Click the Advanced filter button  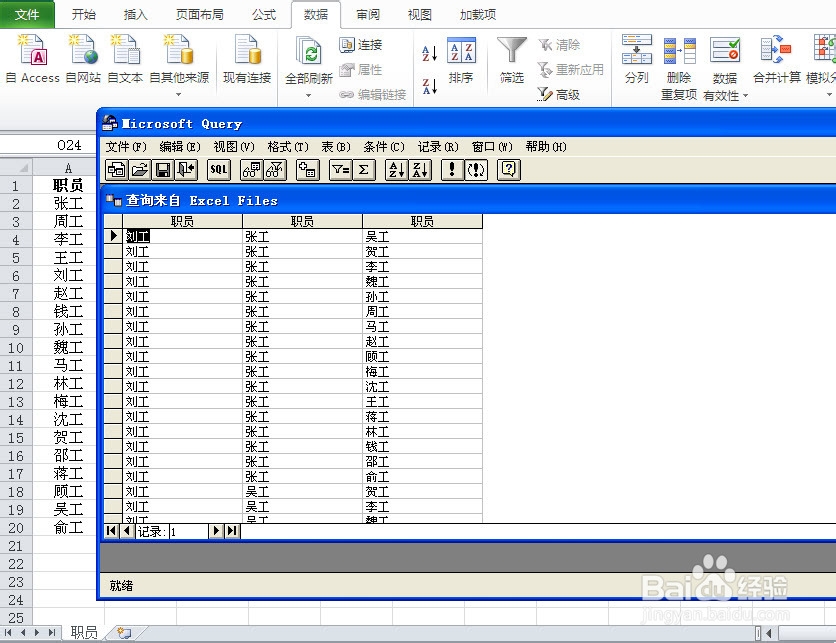(559, 94)
